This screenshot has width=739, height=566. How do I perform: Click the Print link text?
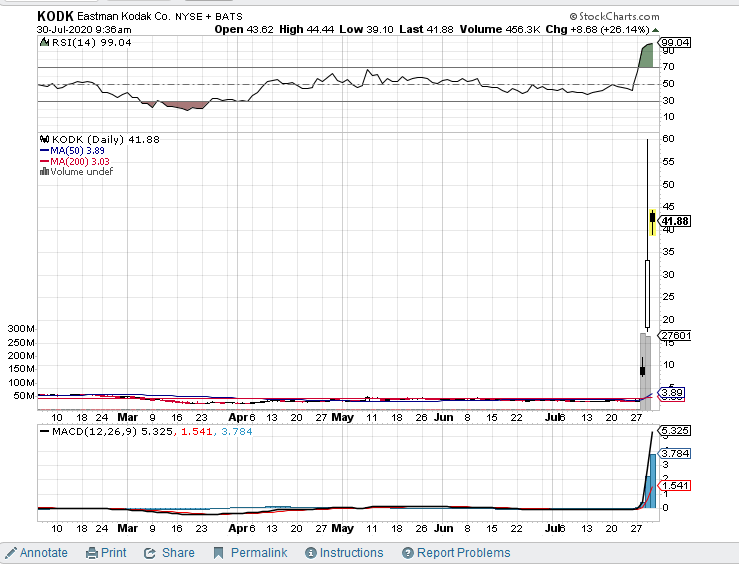[113, 553]
